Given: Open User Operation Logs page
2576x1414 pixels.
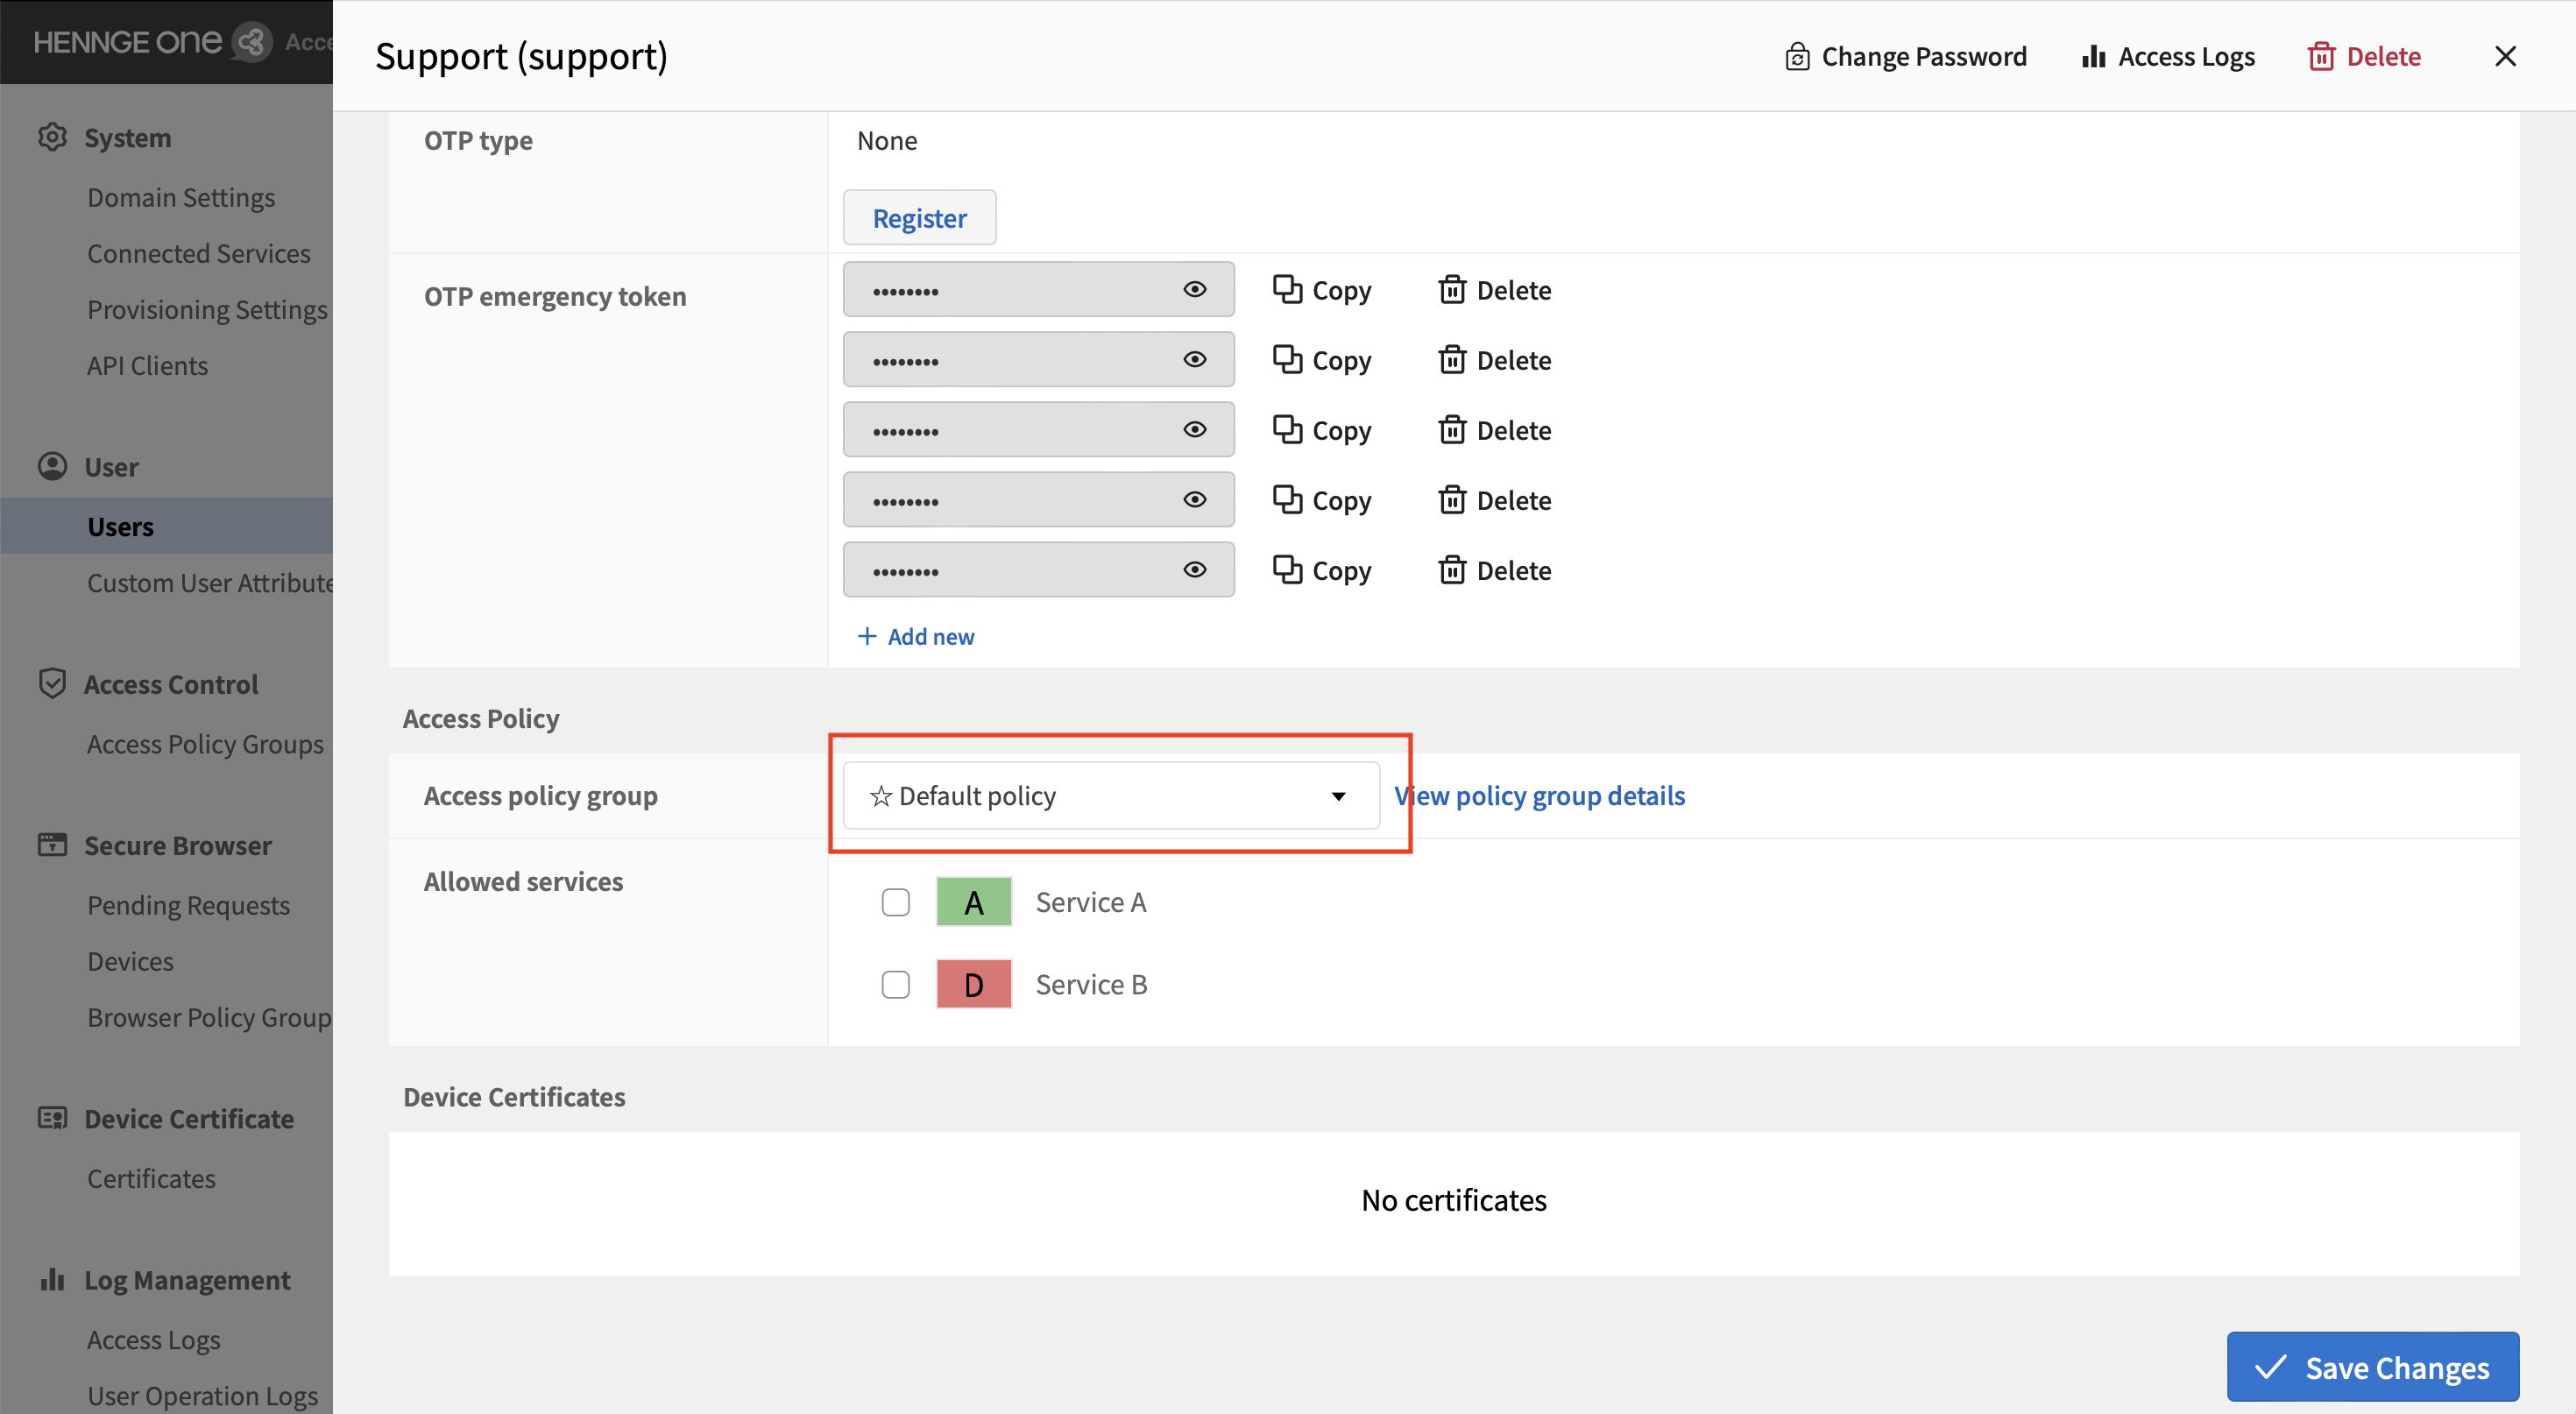Looking at the screenshot, I should [202, 1395].
